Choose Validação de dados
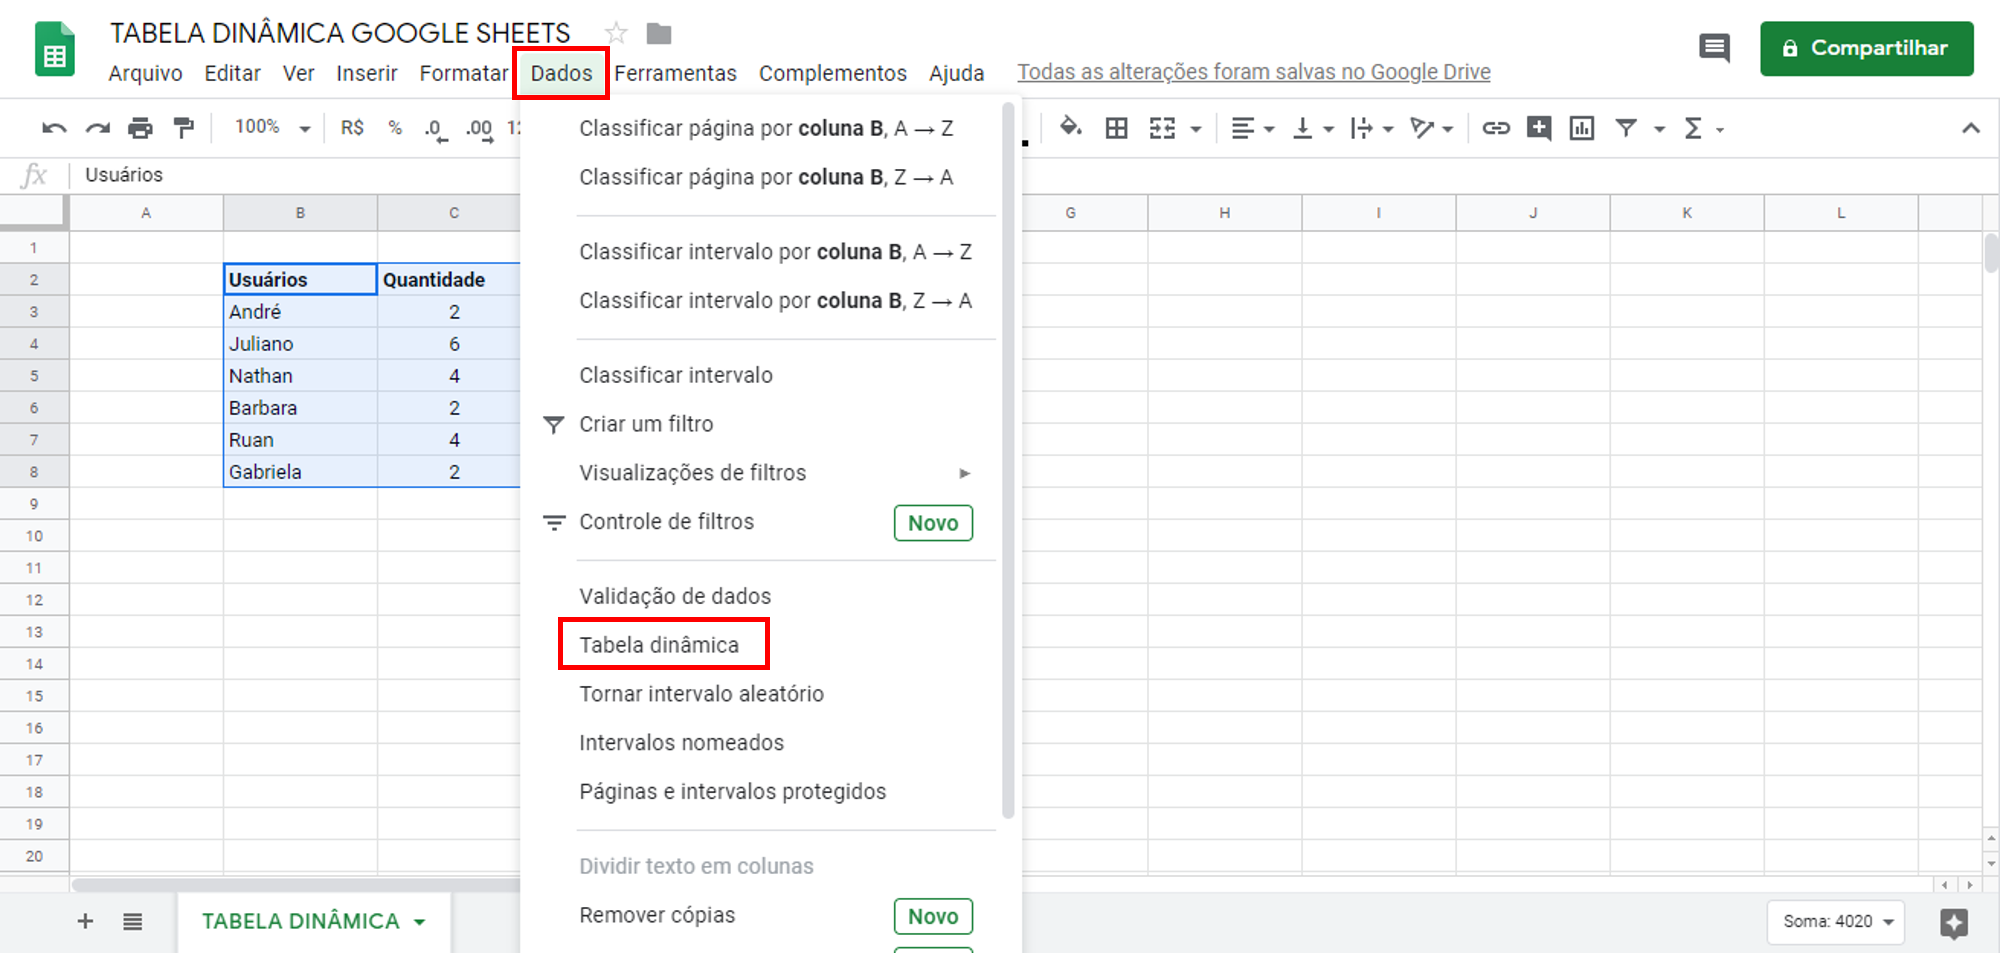This screenshot has width=2000, height=953. tap(675, 596)
